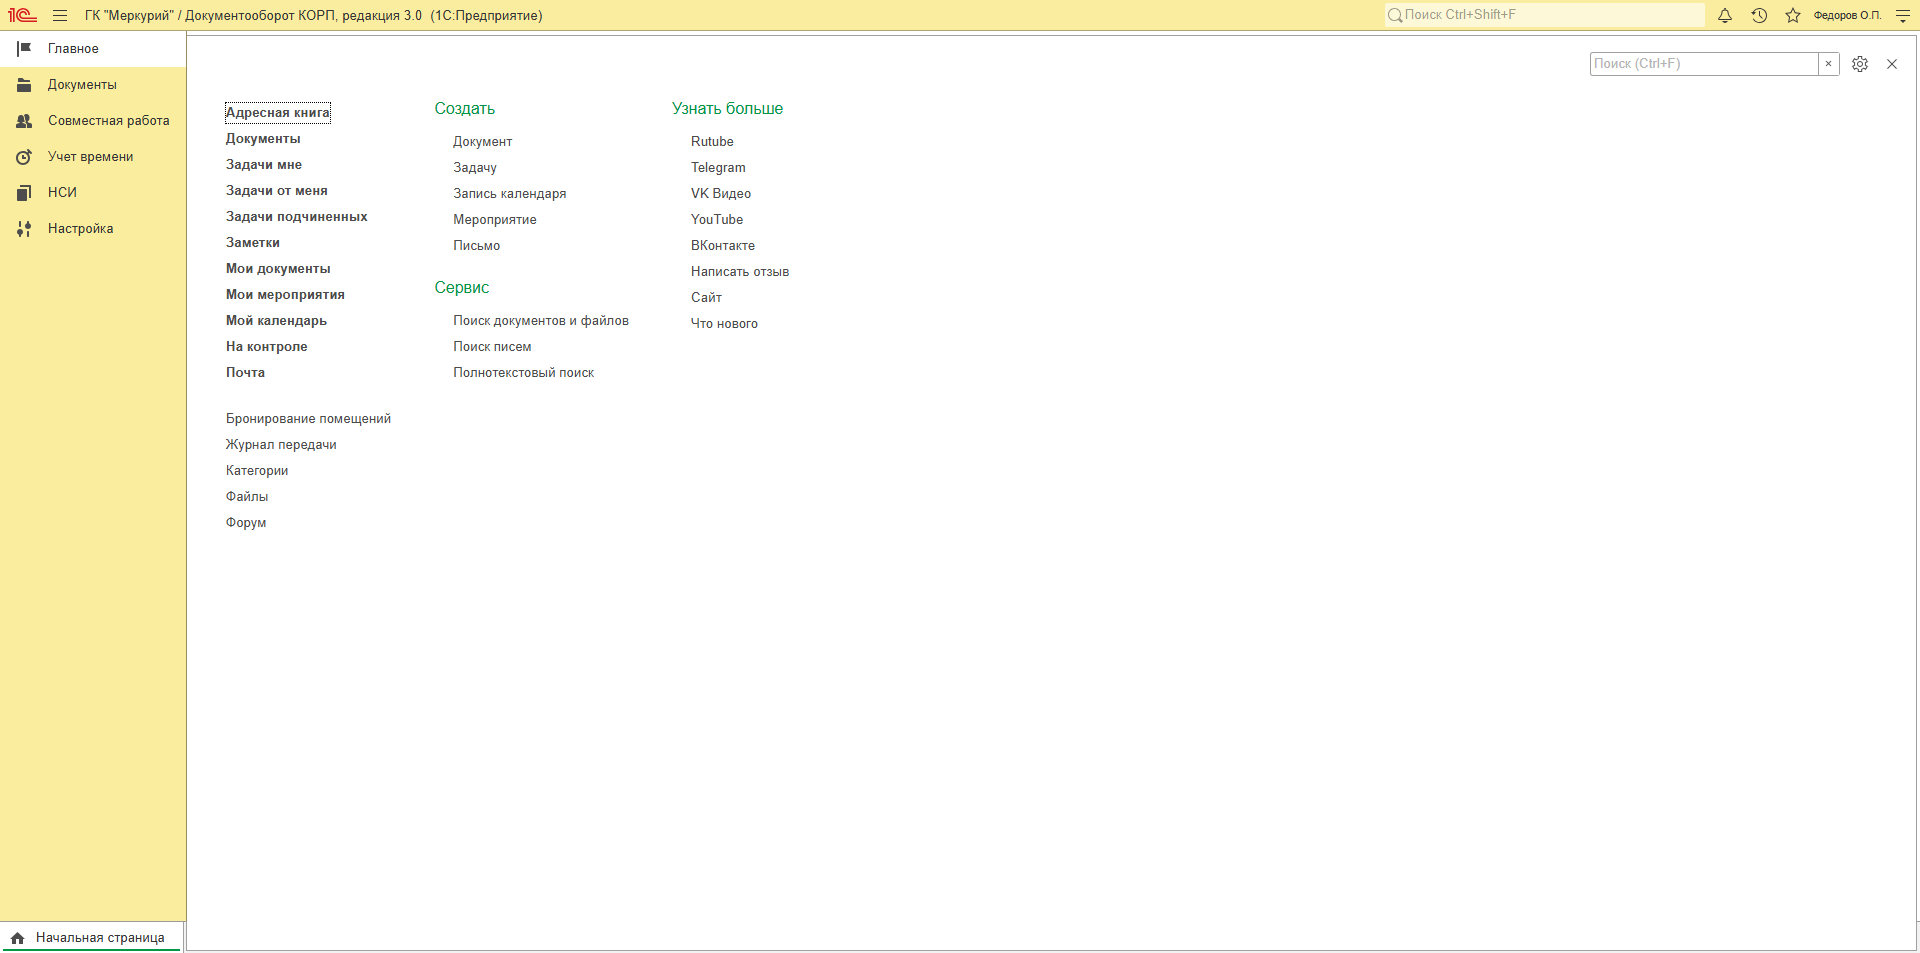Clear the section search field with x
The image size is (1920, 953).
1829,64
